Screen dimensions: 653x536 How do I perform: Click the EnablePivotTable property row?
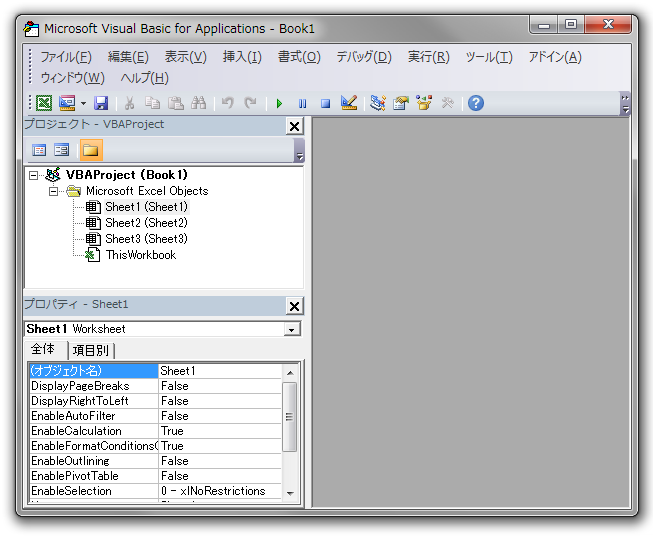156,476
